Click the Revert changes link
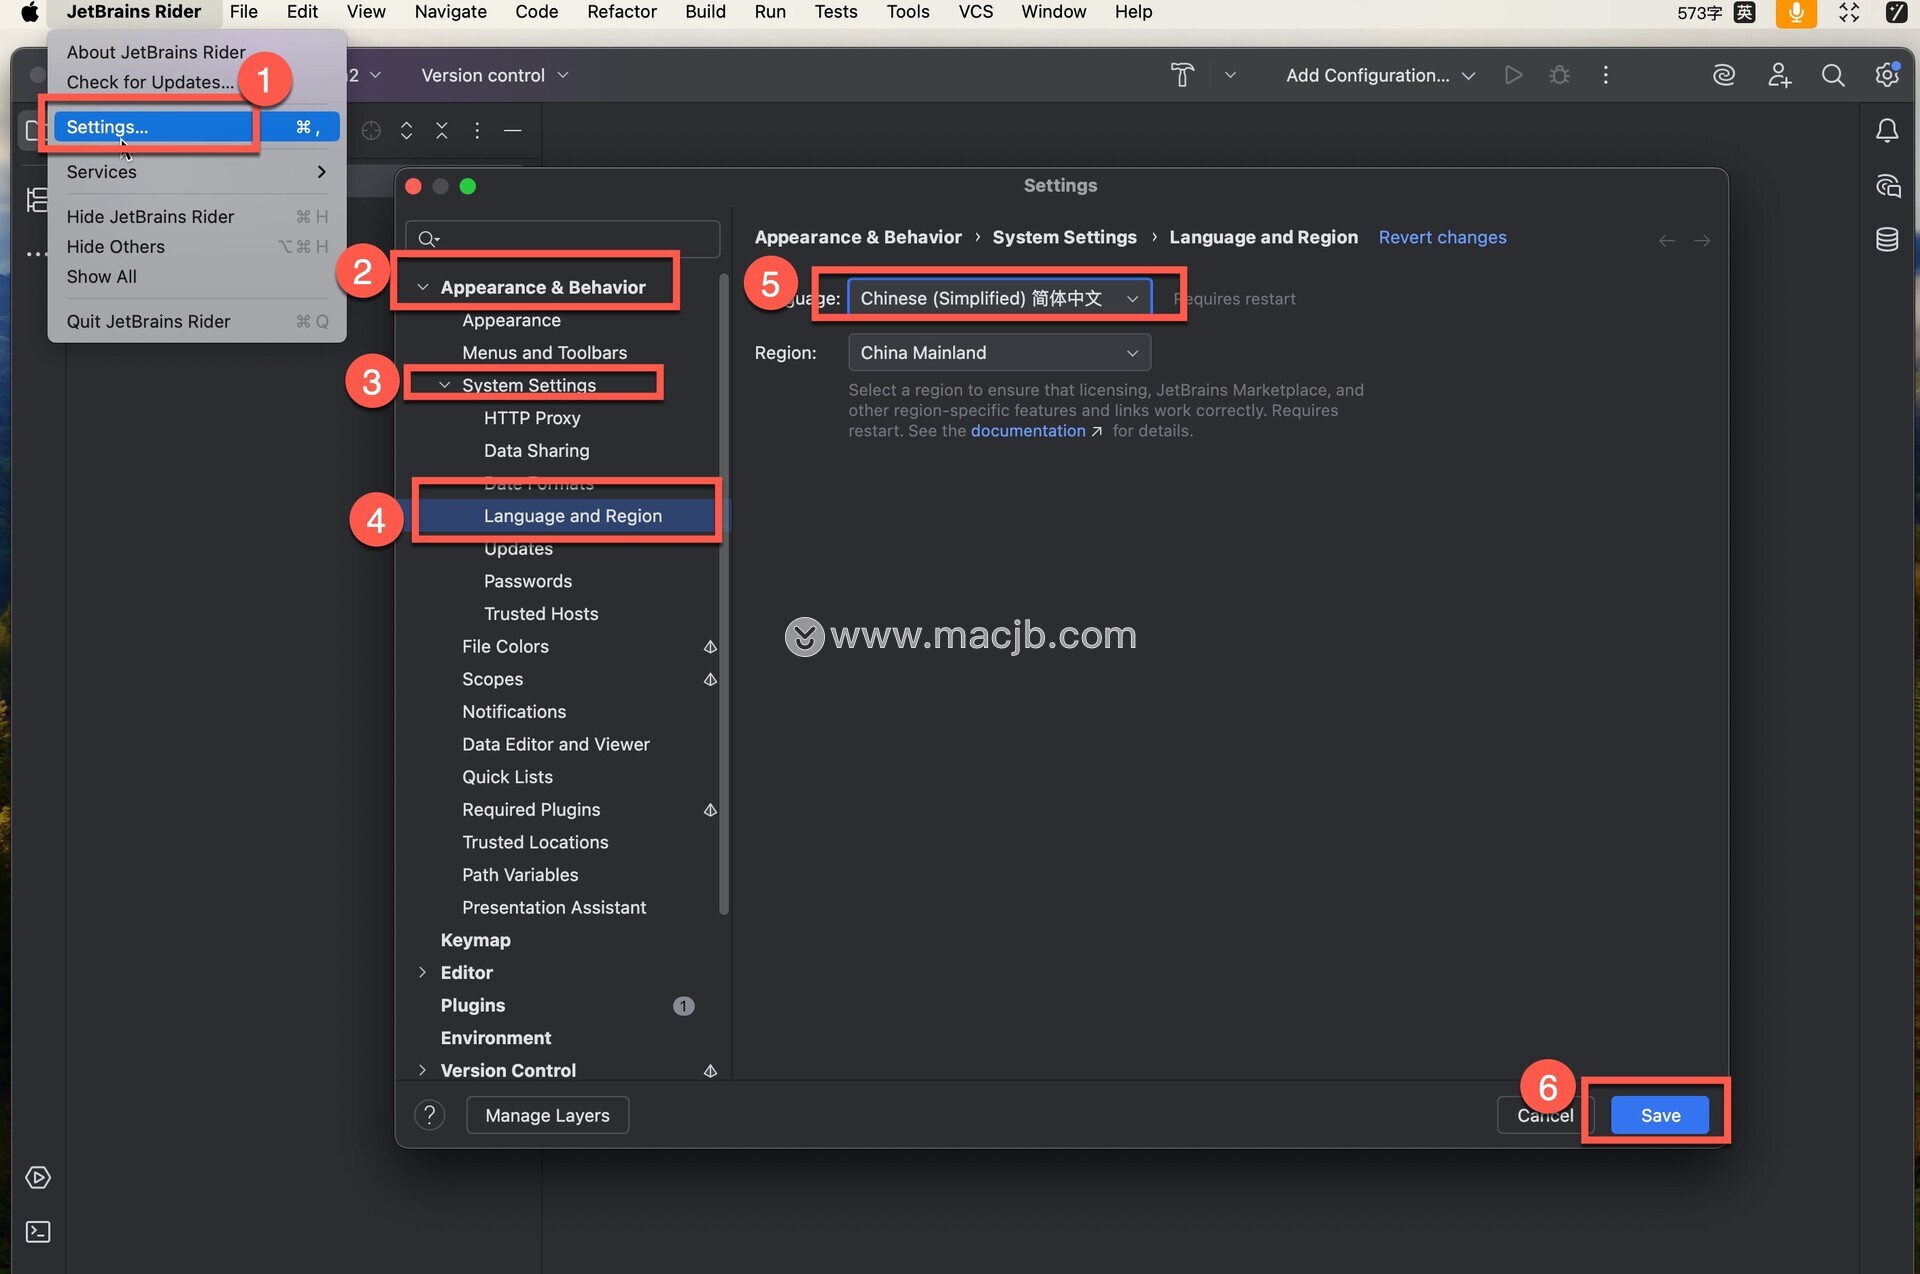 click(1442, 237)
